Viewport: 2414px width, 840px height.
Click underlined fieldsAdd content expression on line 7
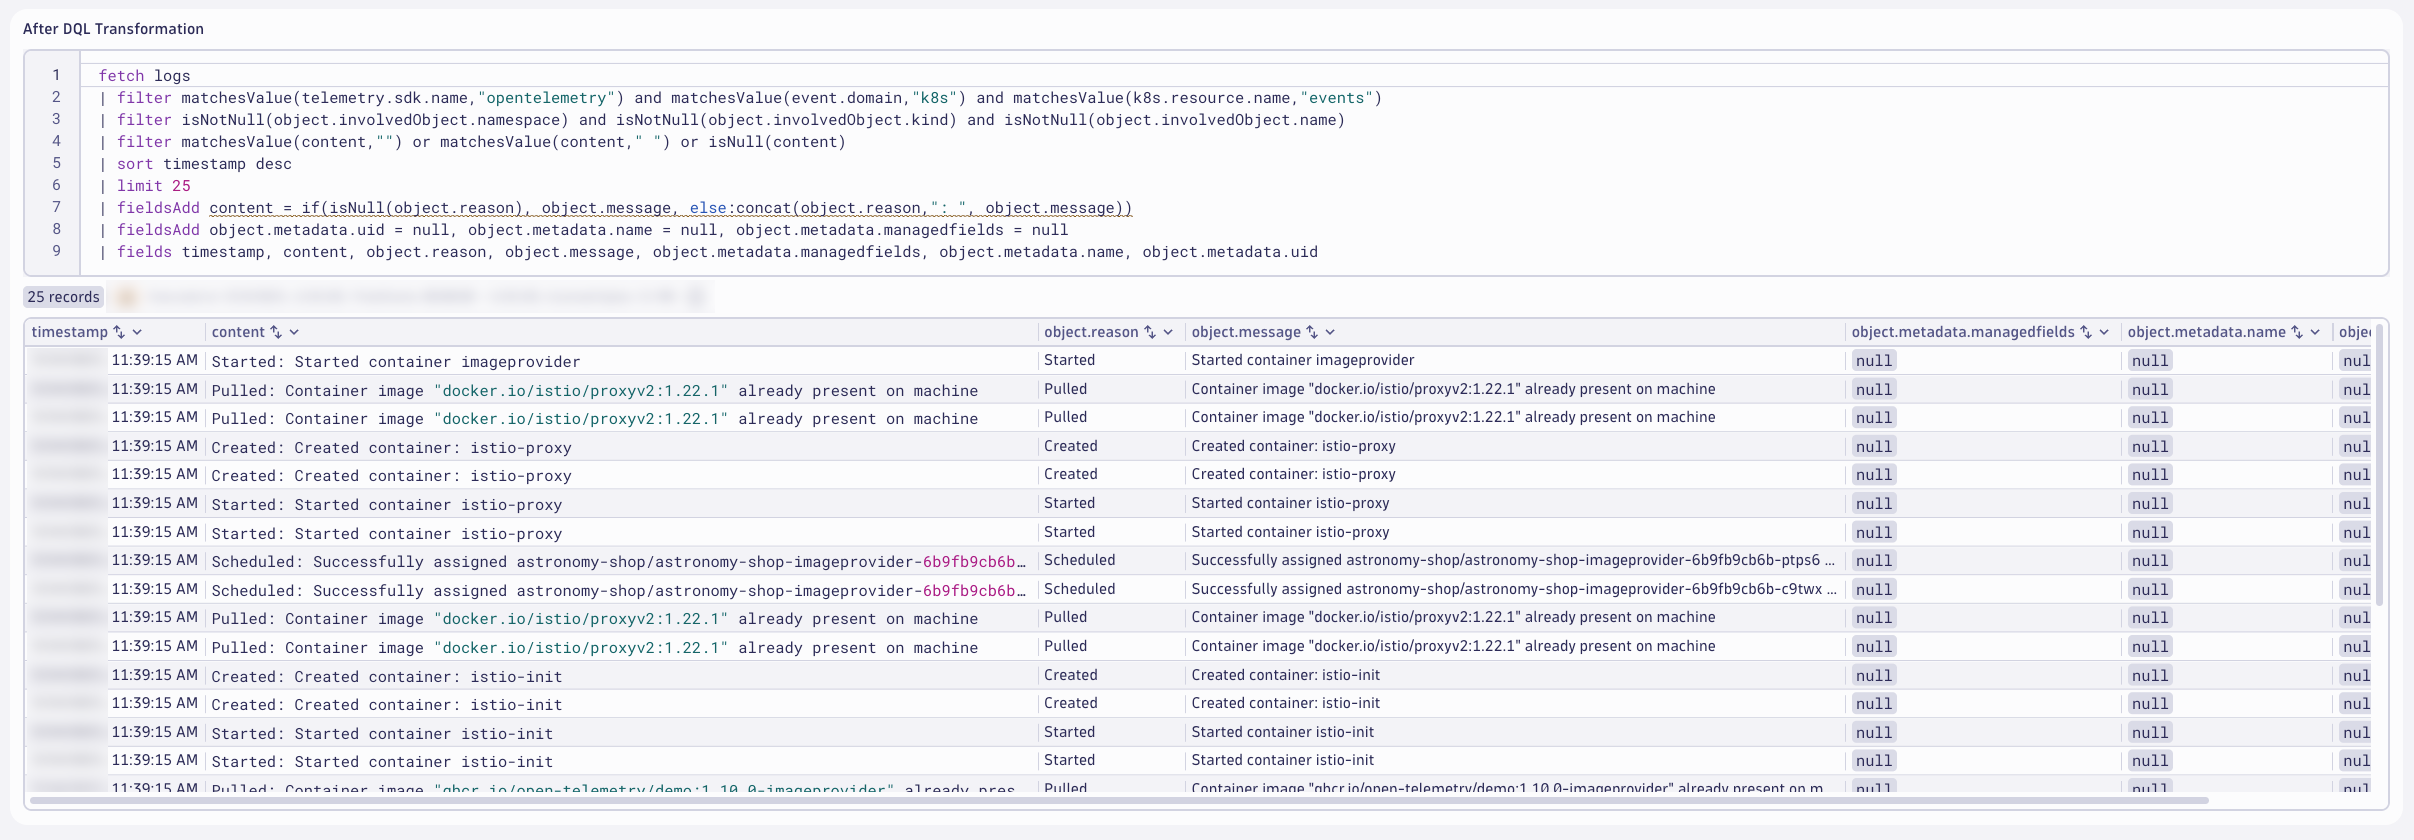(670, 208)
